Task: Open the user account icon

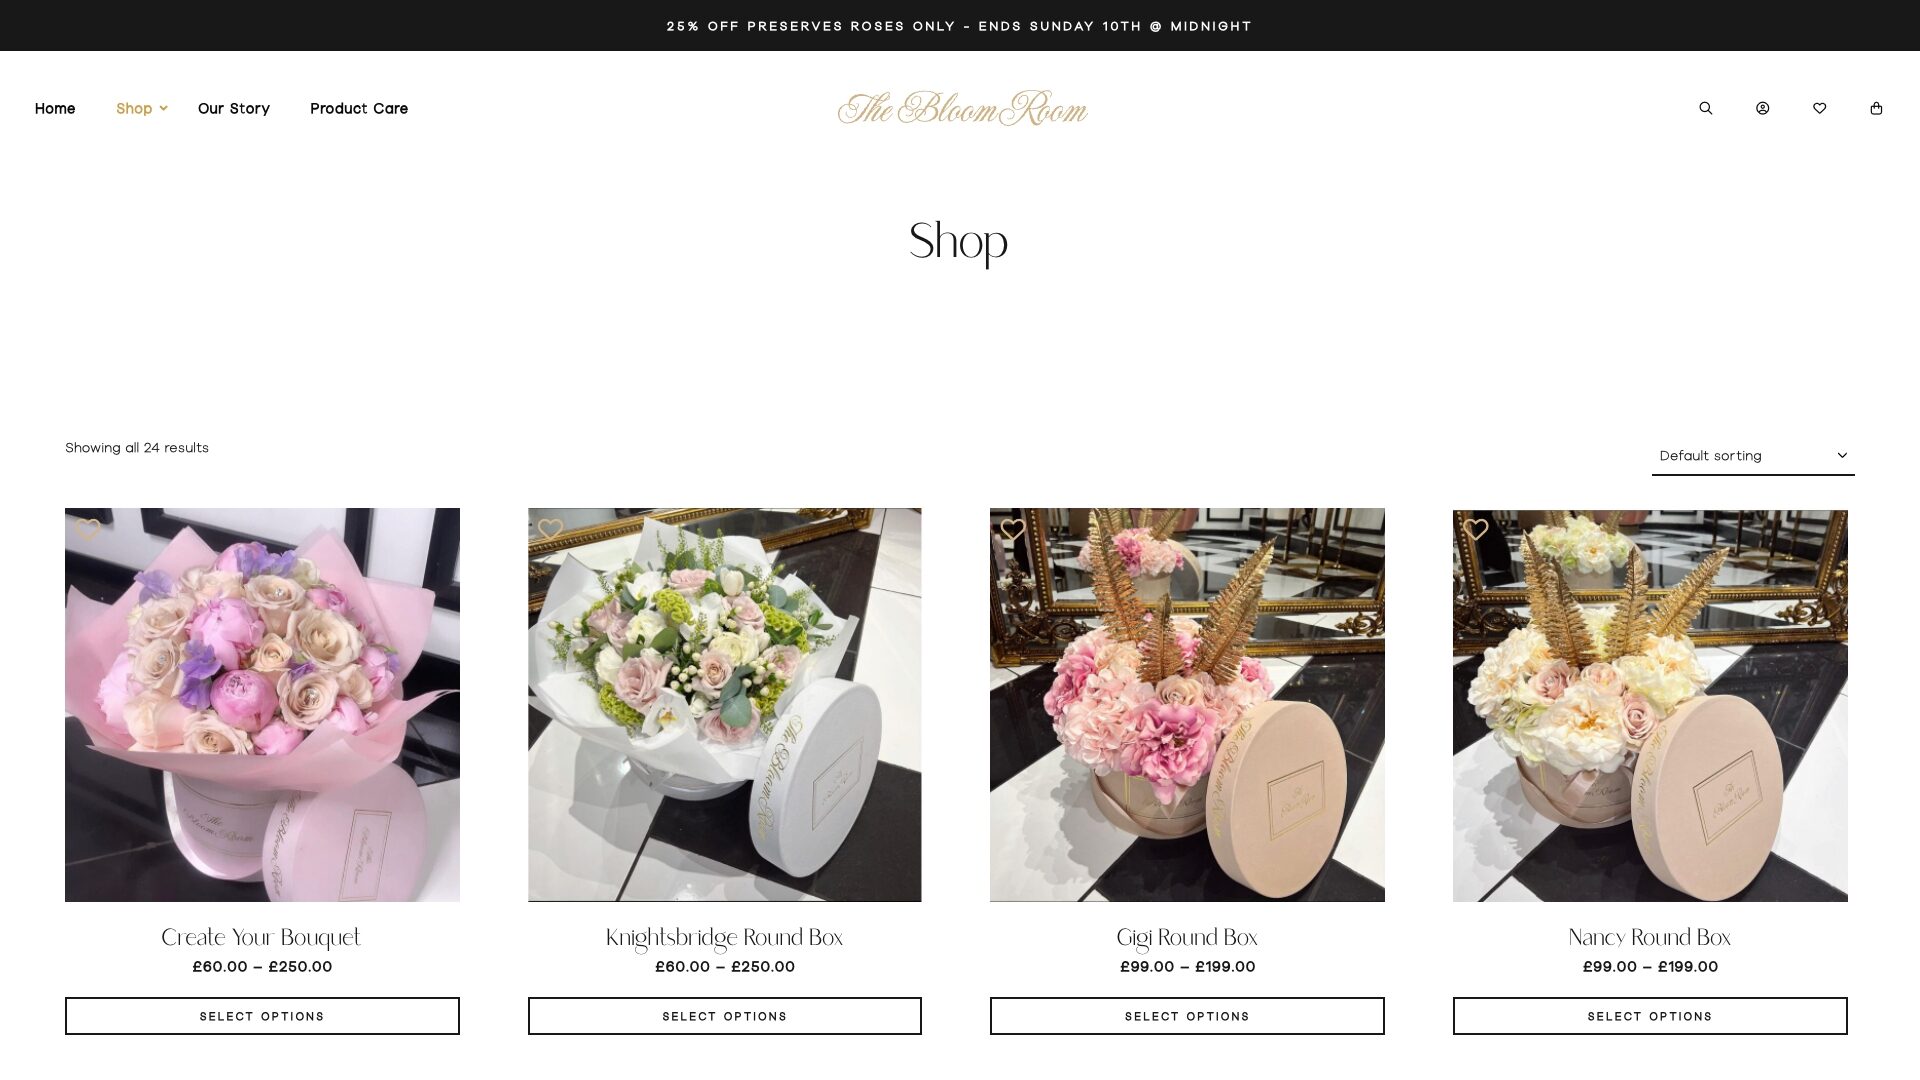Action: [1762, 108]
